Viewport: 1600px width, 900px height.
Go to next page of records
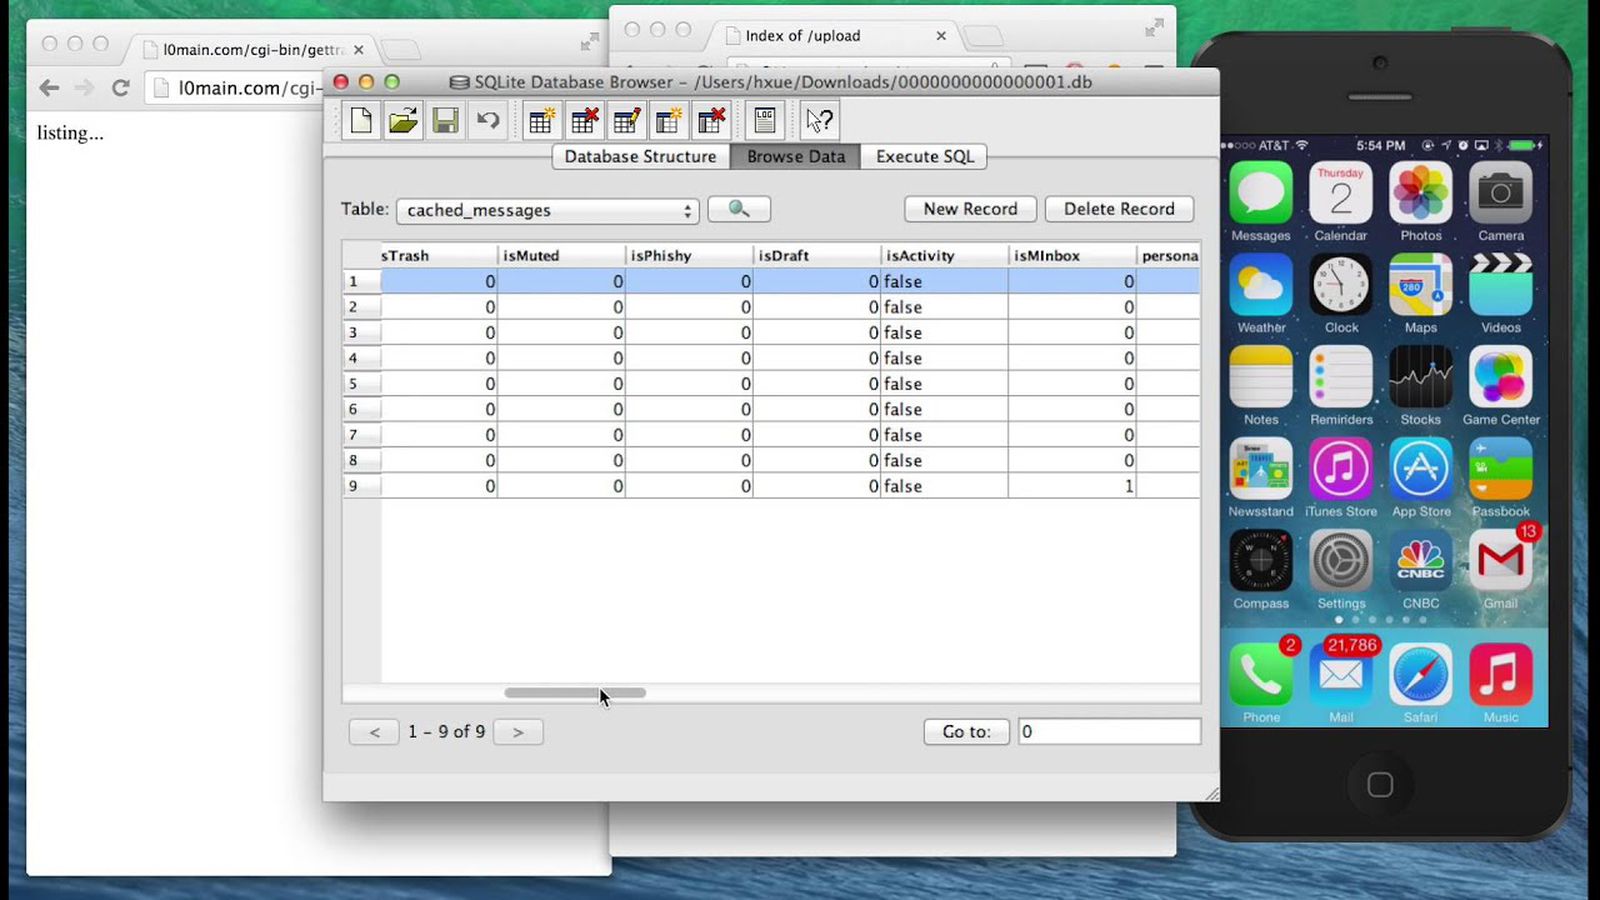coord(518,732)
